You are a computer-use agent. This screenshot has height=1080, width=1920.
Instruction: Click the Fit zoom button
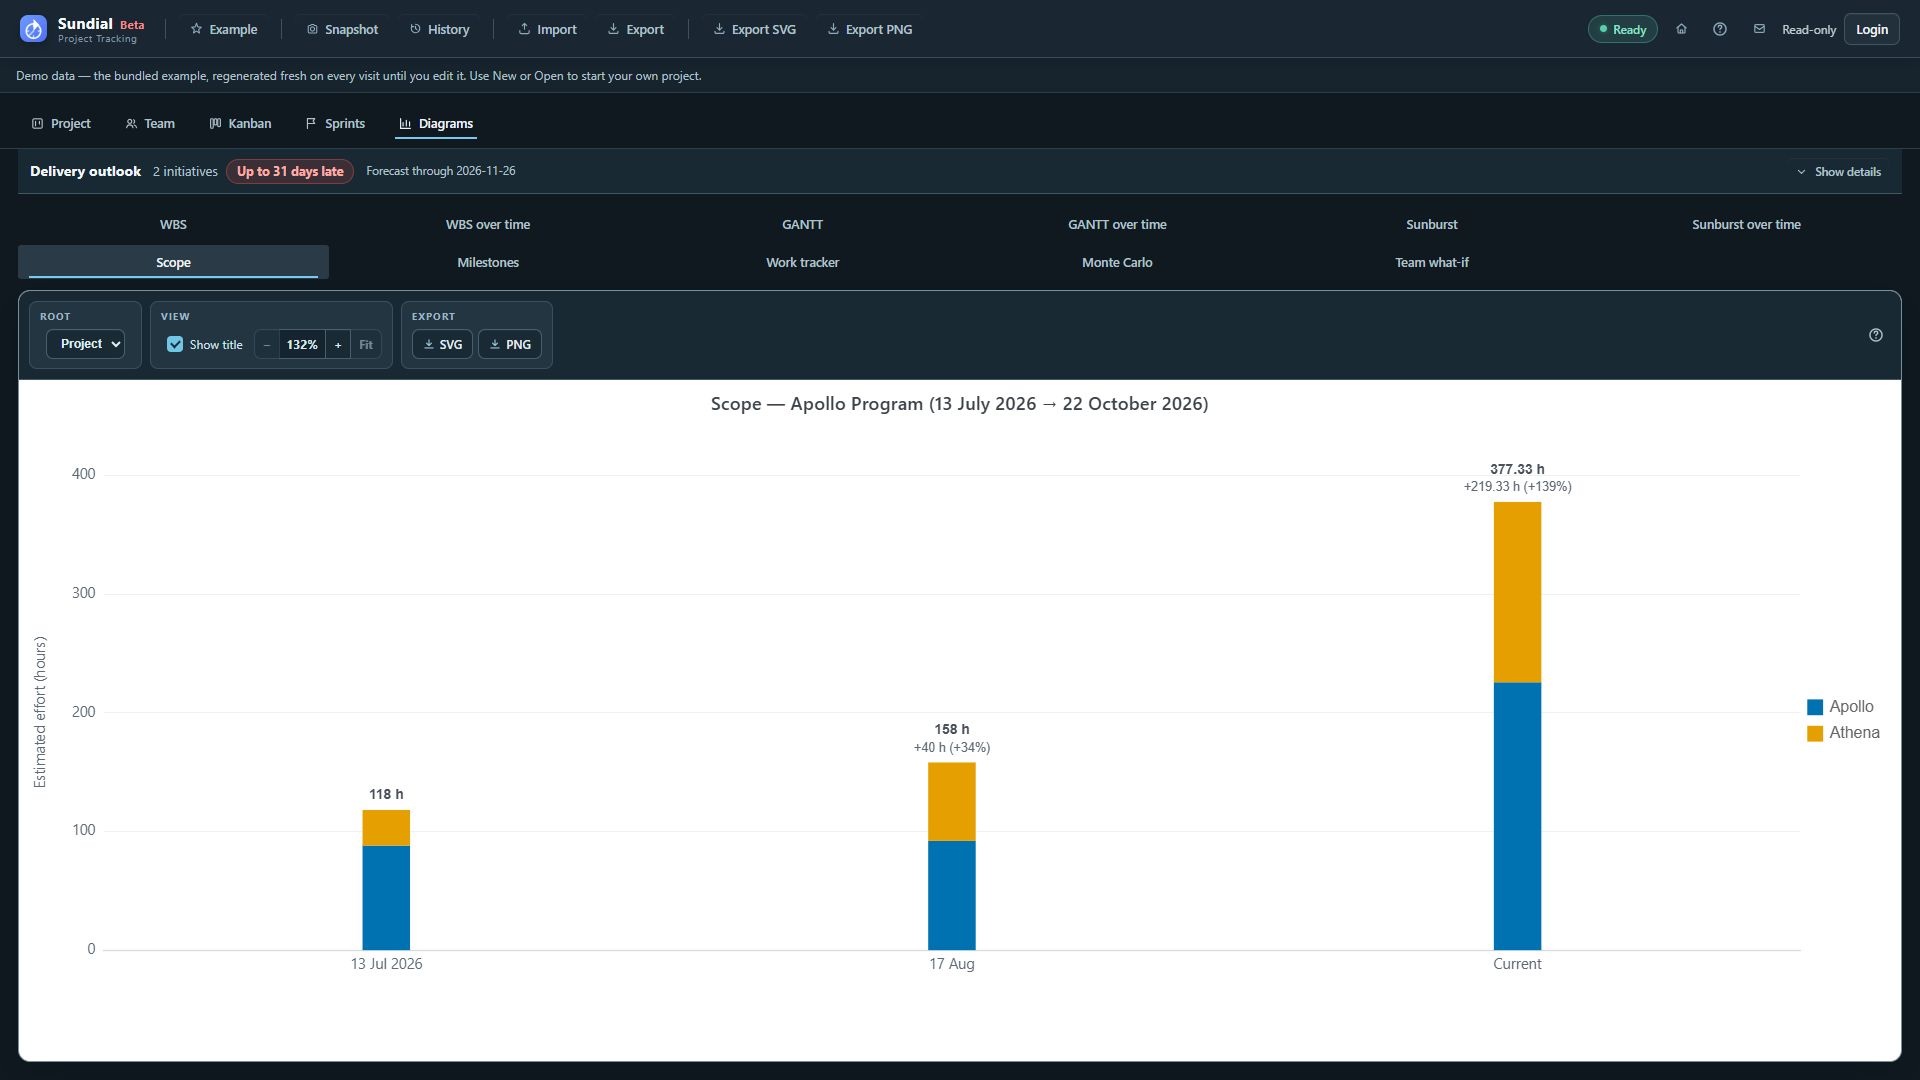[x=366, y=344]
